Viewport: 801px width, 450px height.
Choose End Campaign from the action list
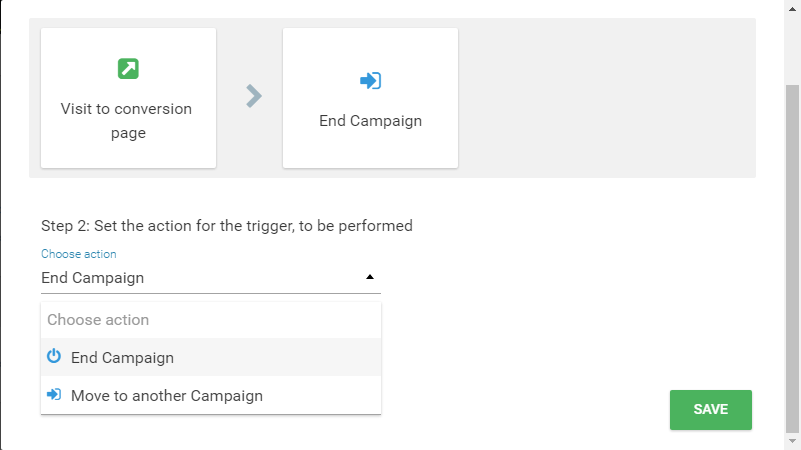[211, 357]
